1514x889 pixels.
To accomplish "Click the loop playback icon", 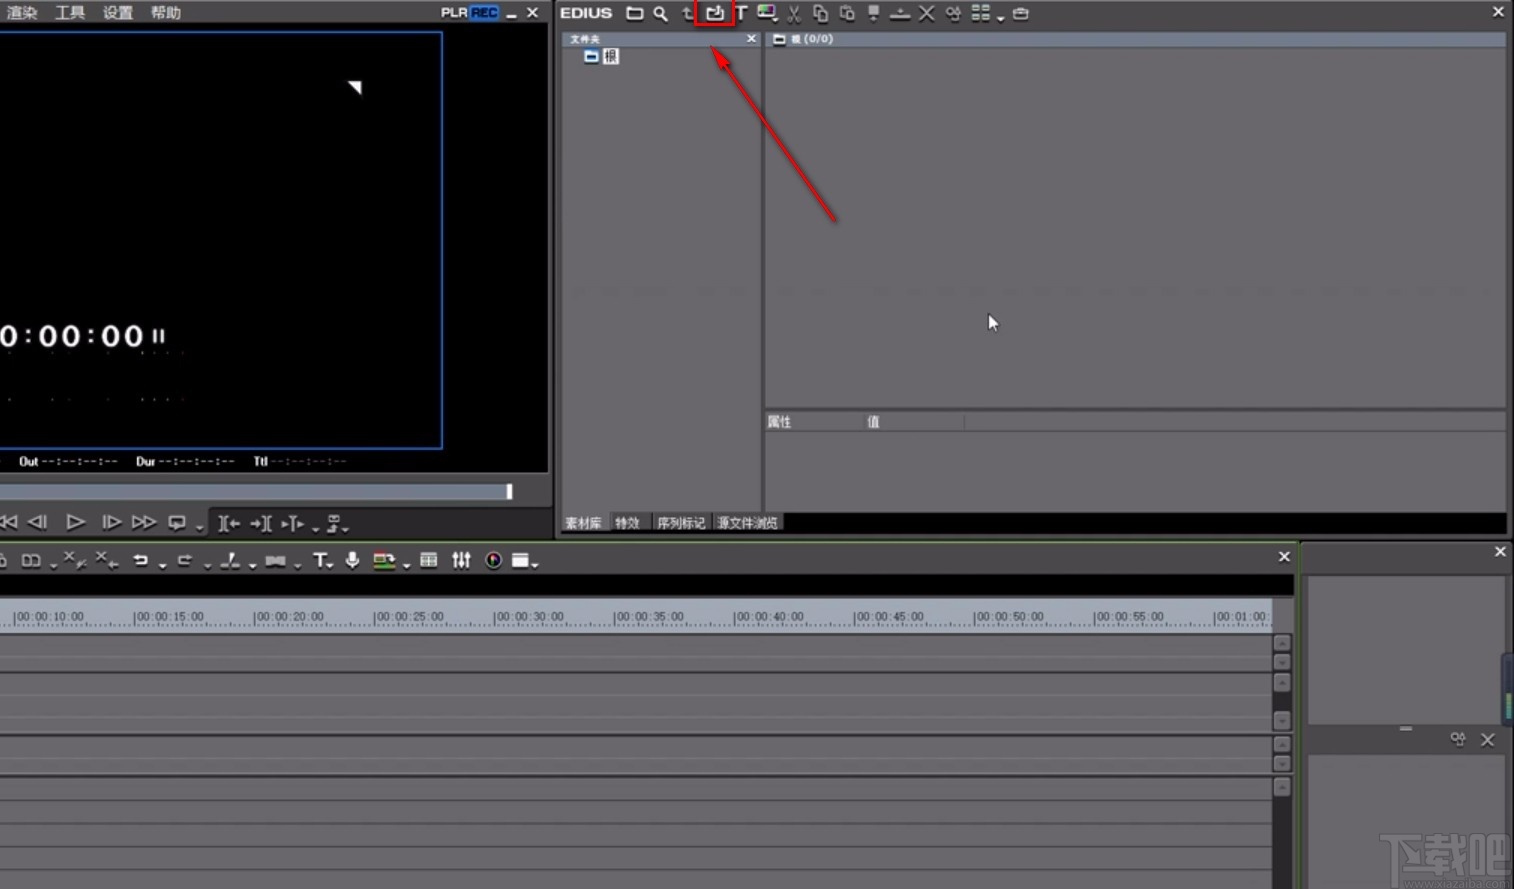I will (x=177, y=522).
